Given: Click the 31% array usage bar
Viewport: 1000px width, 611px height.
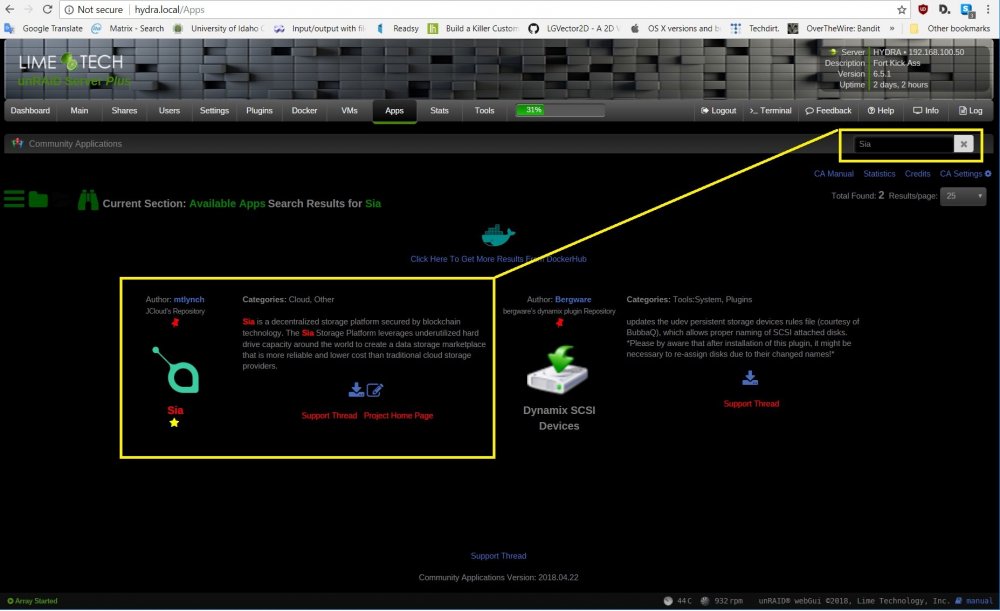Looking at the screenshot, I should click(560, 110).
